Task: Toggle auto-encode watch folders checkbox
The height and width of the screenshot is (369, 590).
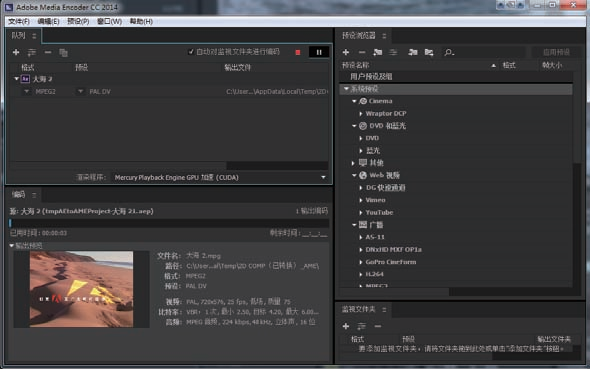Action: (191, 52)
